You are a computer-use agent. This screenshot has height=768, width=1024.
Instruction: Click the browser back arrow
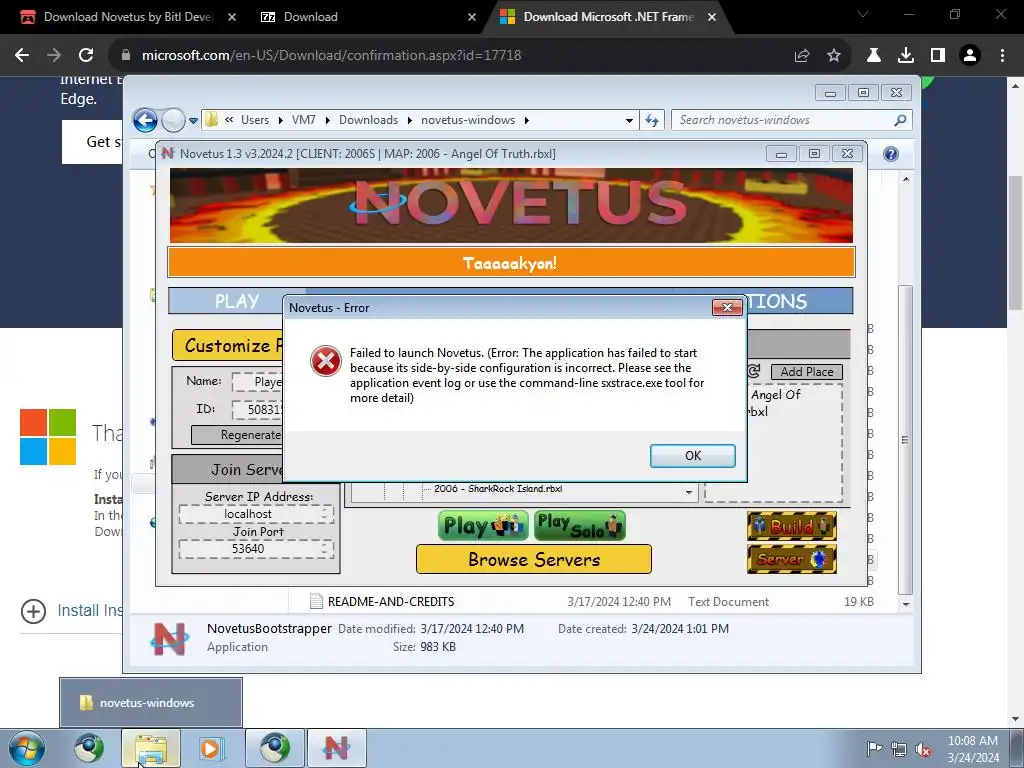(22, 56)
